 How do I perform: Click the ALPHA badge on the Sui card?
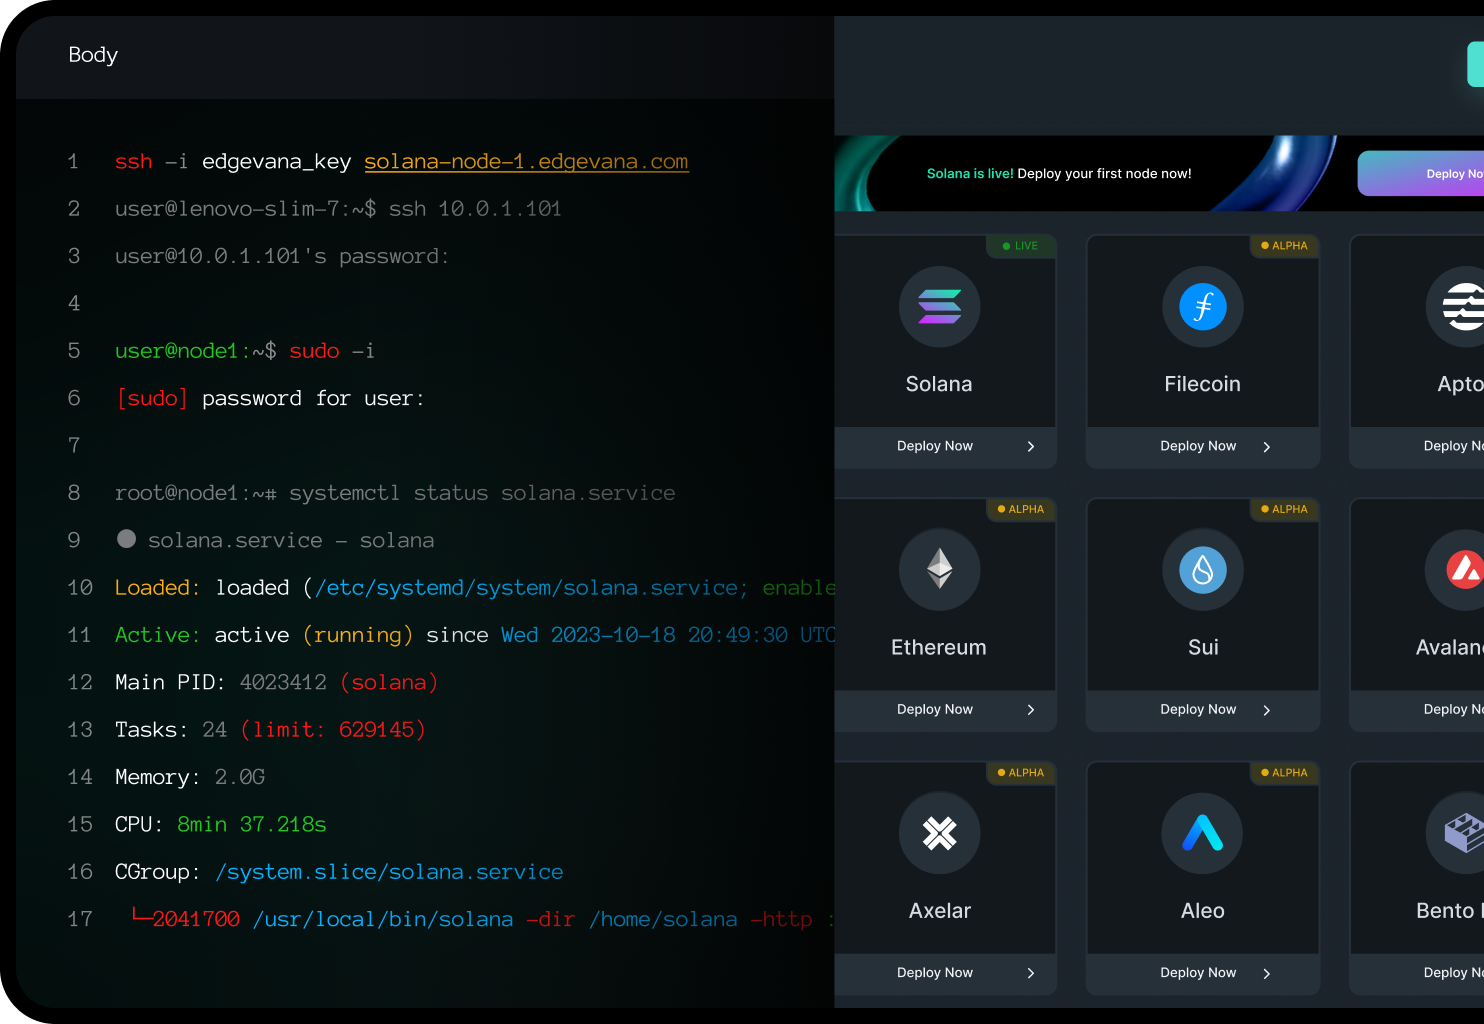[1284, 510]
